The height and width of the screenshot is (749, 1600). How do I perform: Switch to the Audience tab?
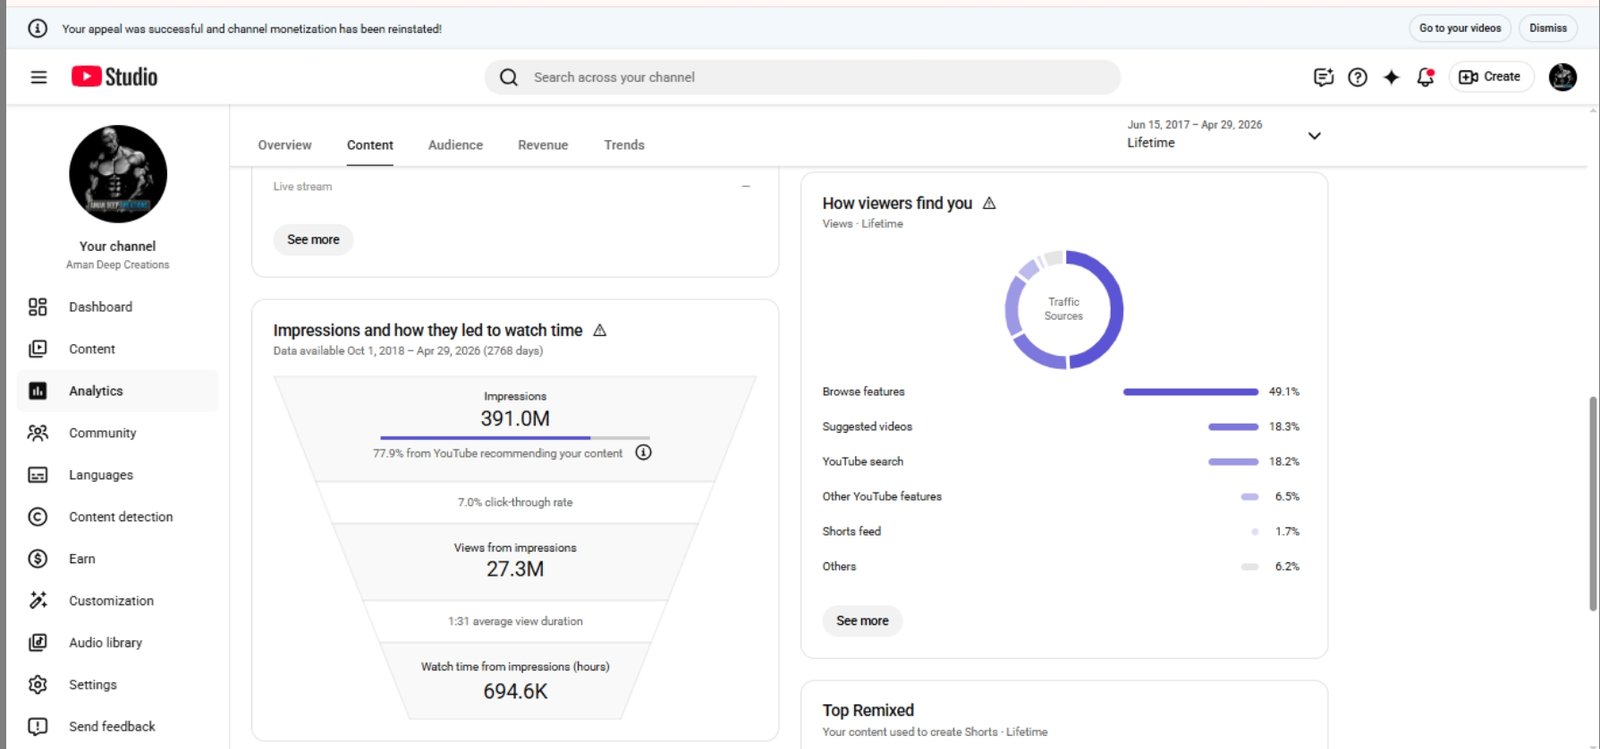455,145
